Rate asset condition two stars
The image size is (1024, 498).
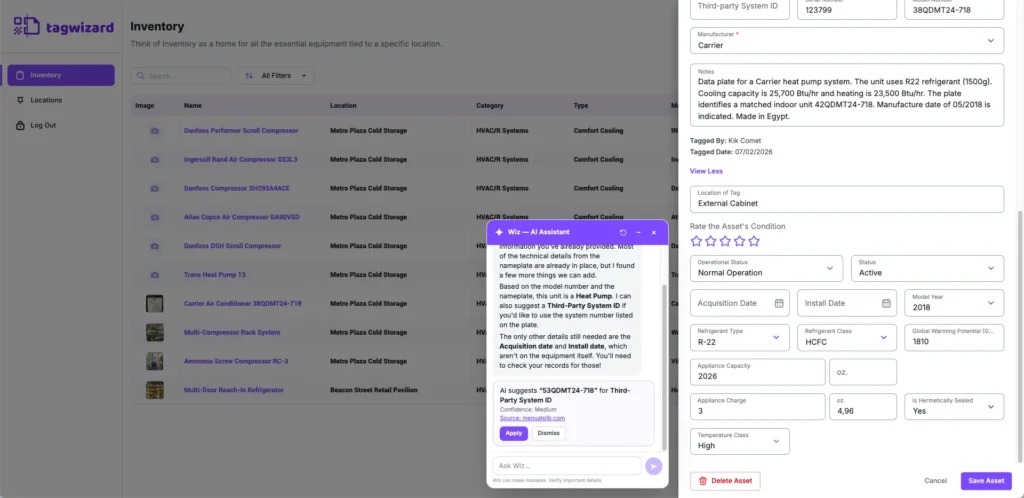[x=711, y=241]
